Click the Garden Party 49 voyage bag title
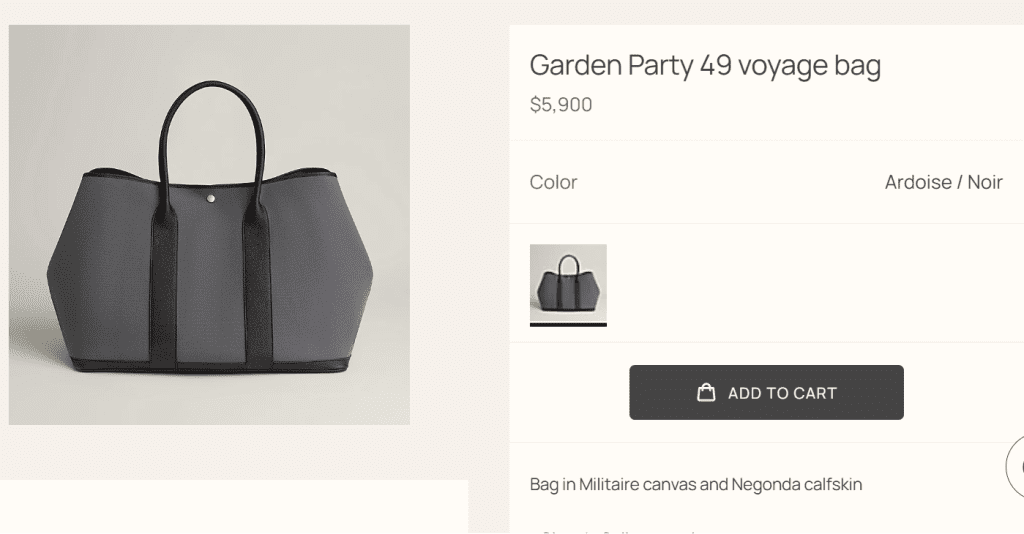 click(705, 65)
